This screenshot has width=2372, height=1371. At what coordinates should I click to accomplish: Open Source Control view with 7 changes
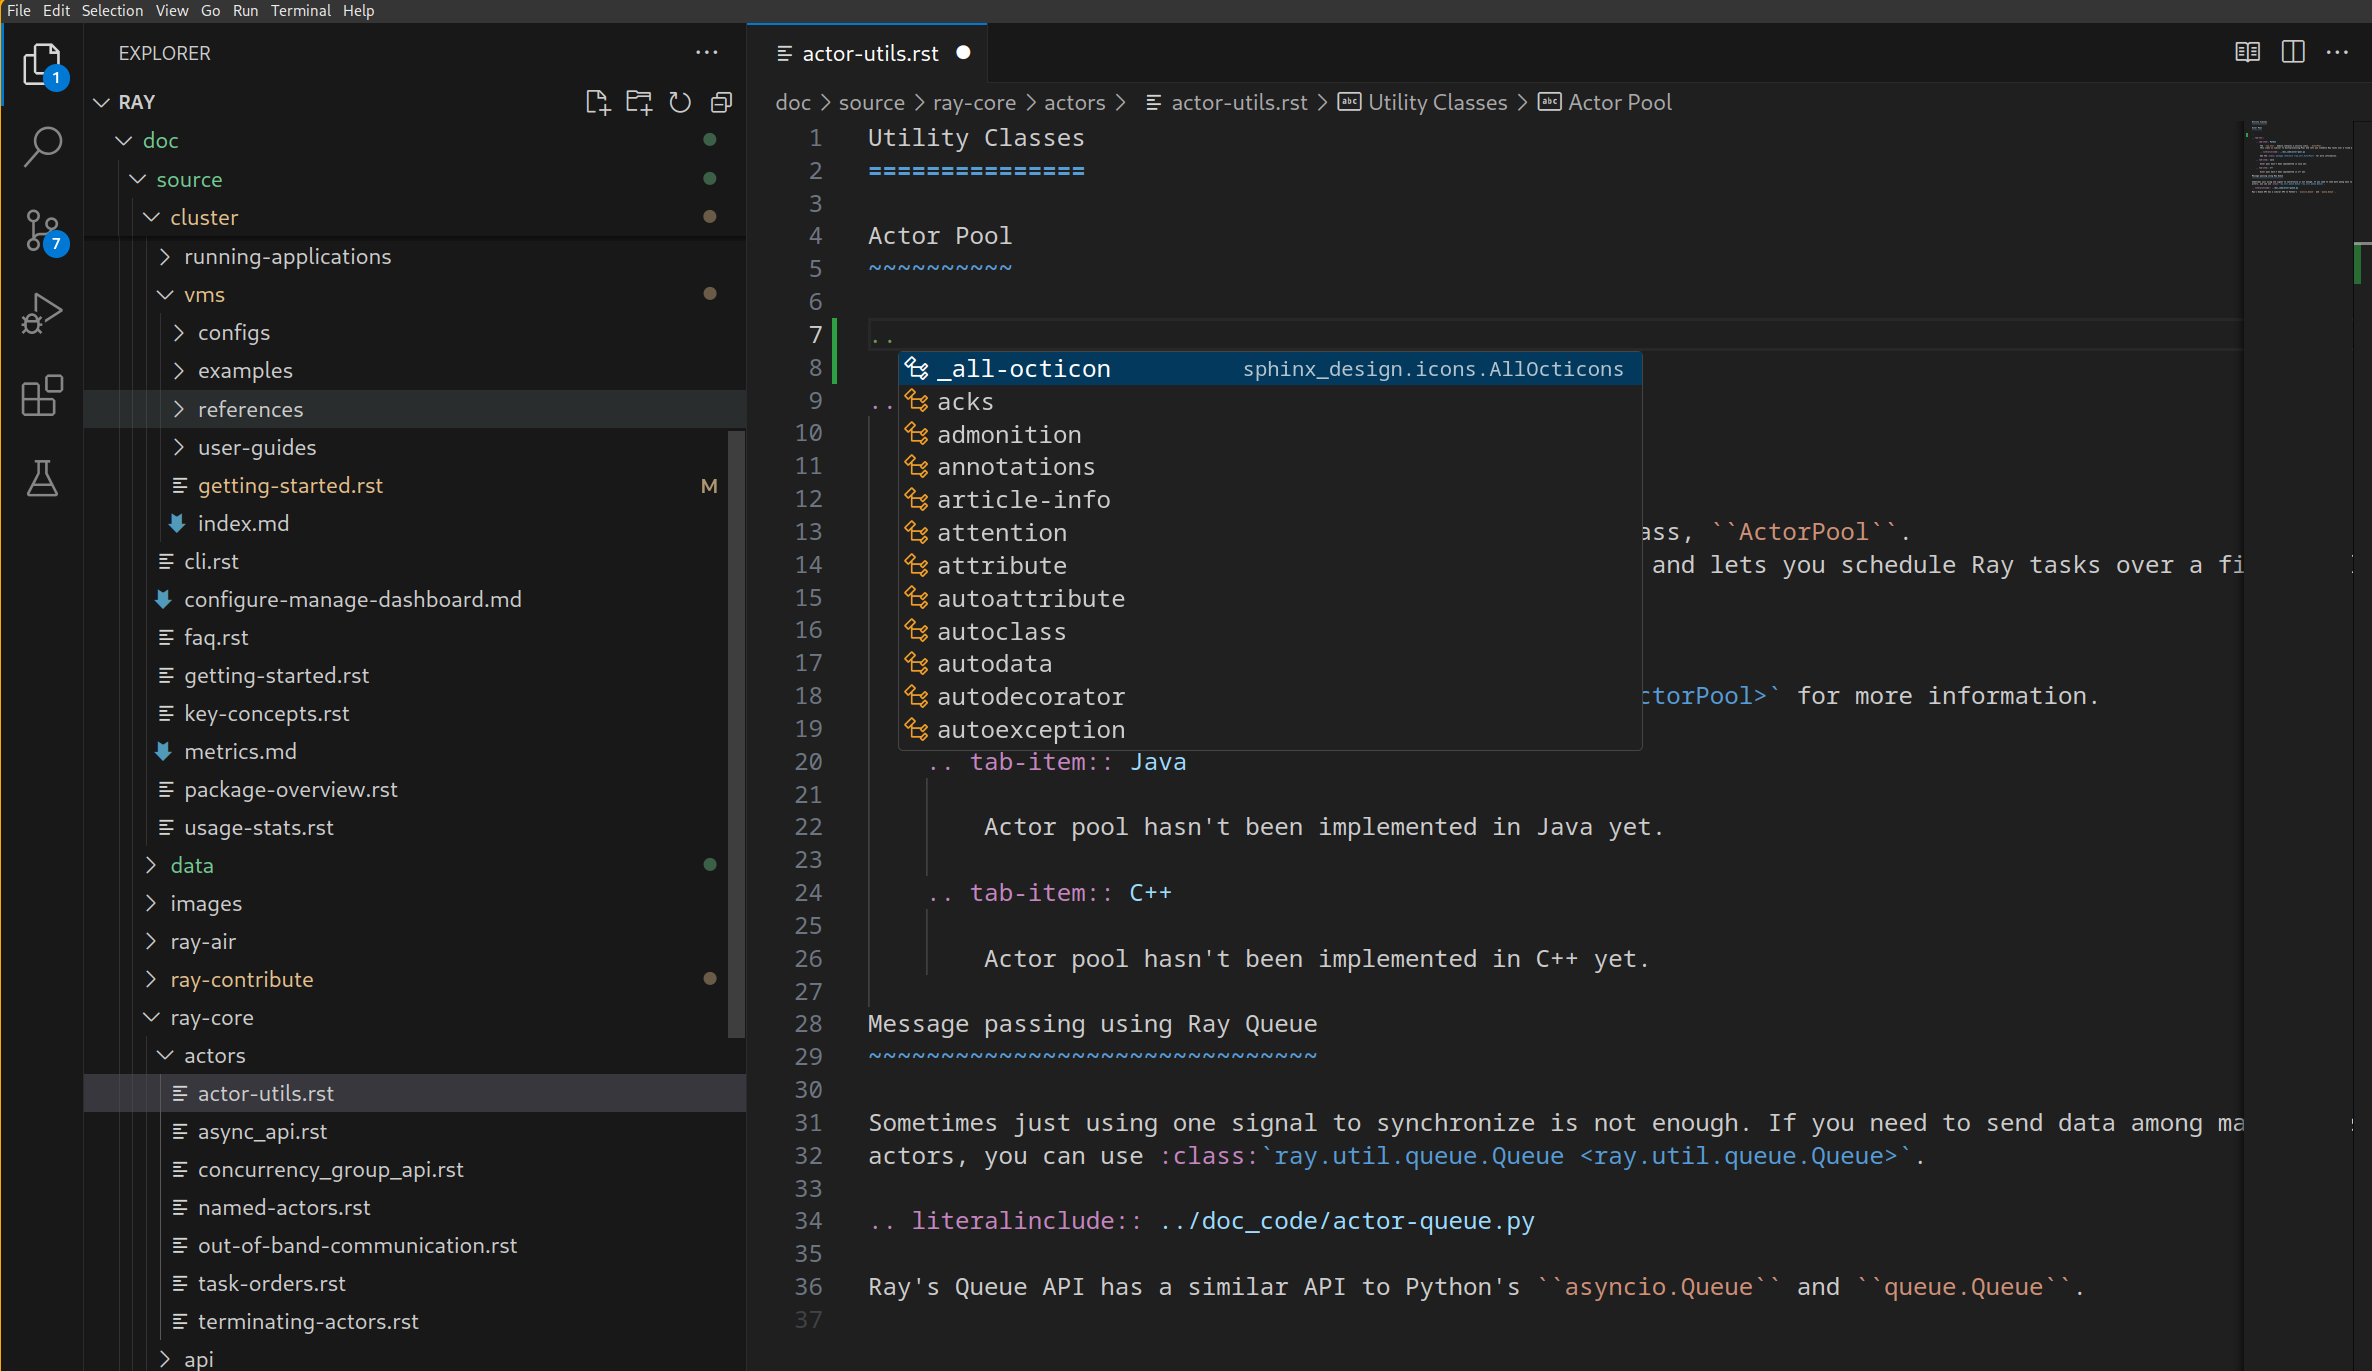42,231
